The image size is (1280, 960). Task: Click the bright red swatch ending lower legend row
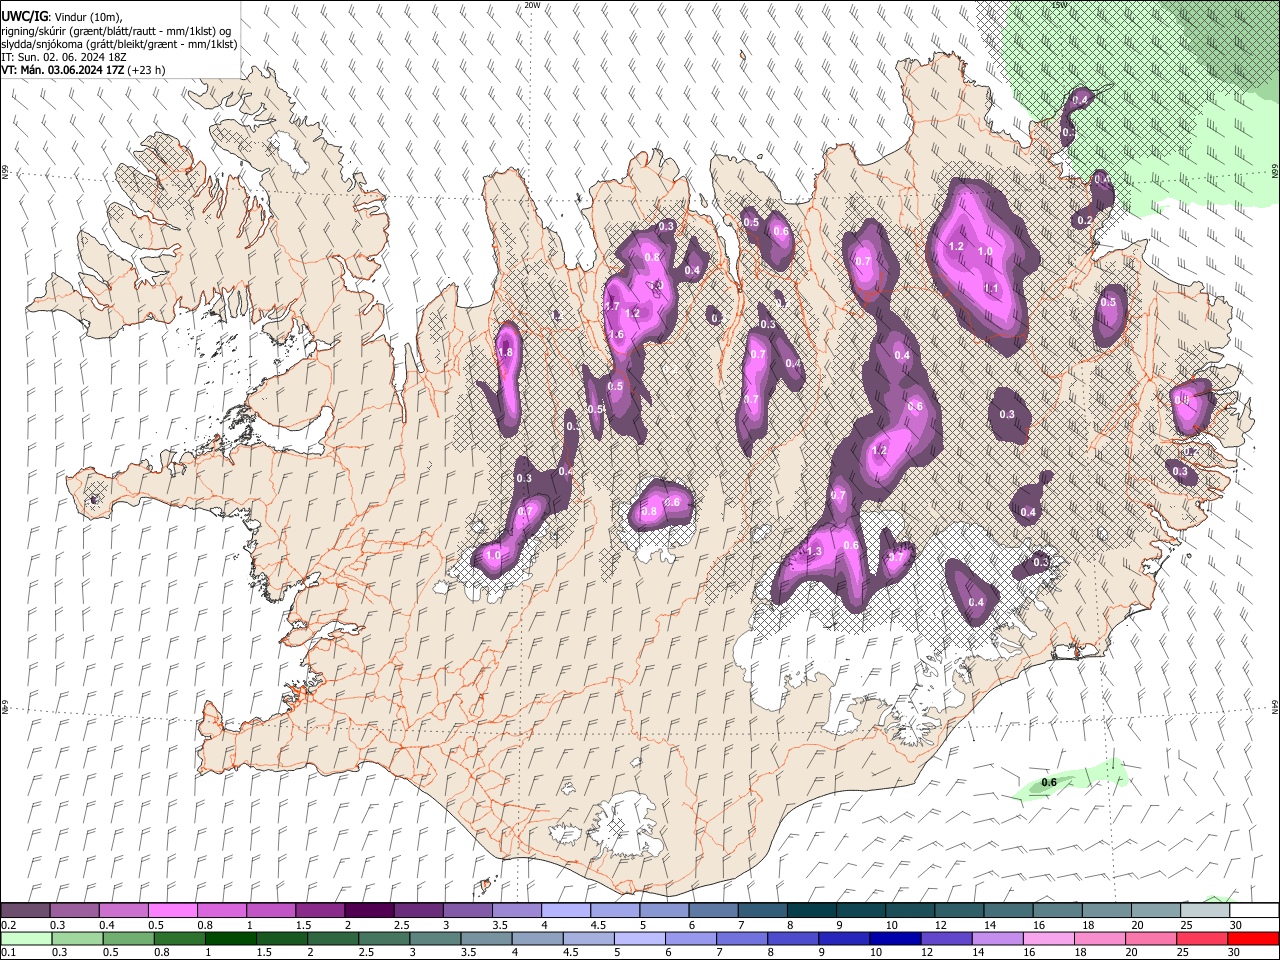click(1253, 938)
